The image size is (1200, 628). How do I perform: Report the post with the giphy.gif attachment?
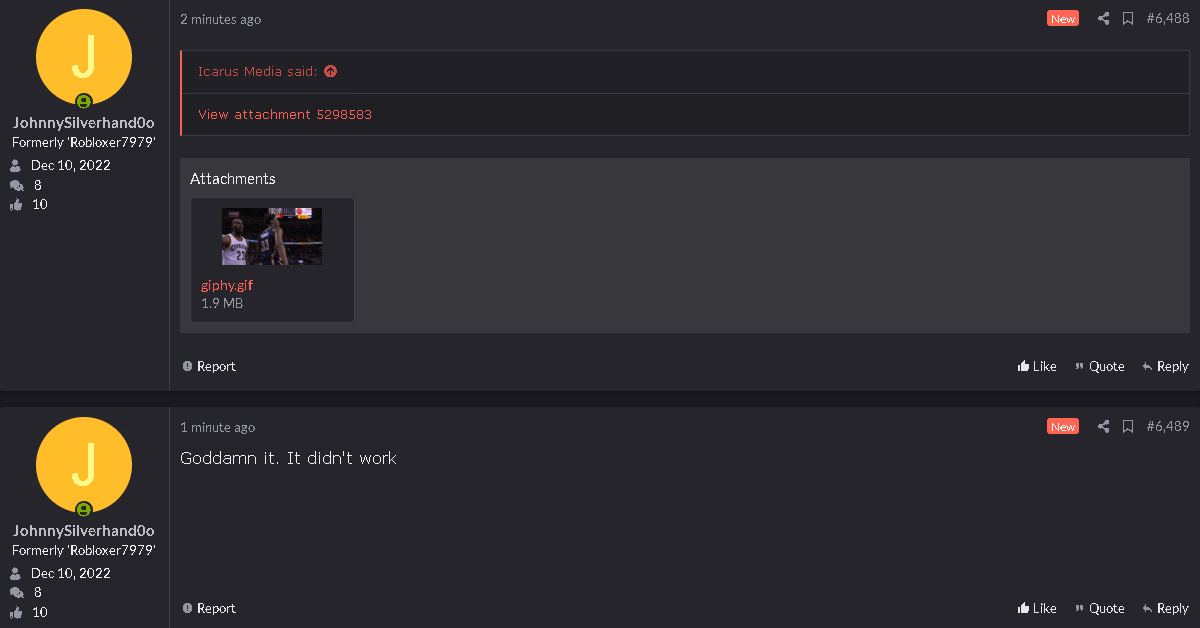point(209,366)
